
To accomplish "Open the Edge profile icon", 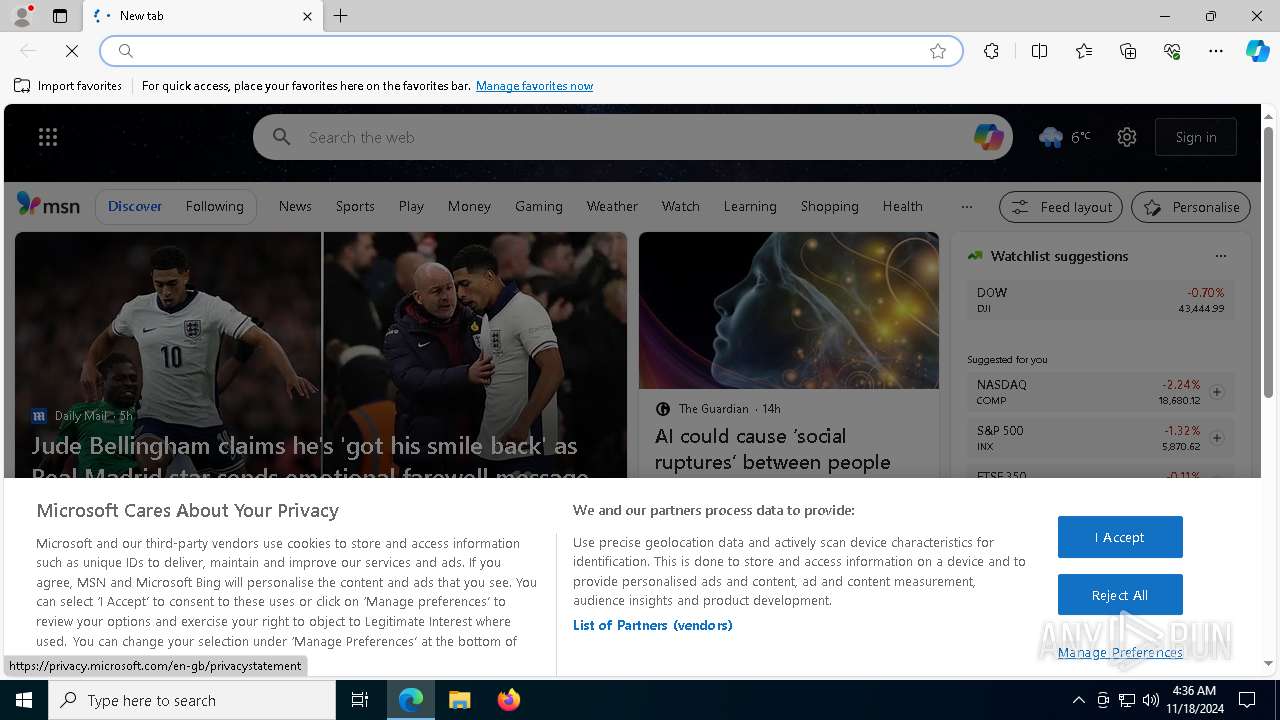I will click(22, 16).
